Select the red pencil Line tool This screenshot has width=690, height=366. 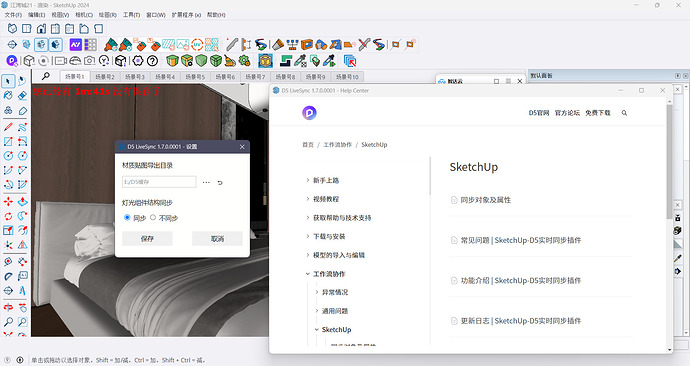point(8,127)
